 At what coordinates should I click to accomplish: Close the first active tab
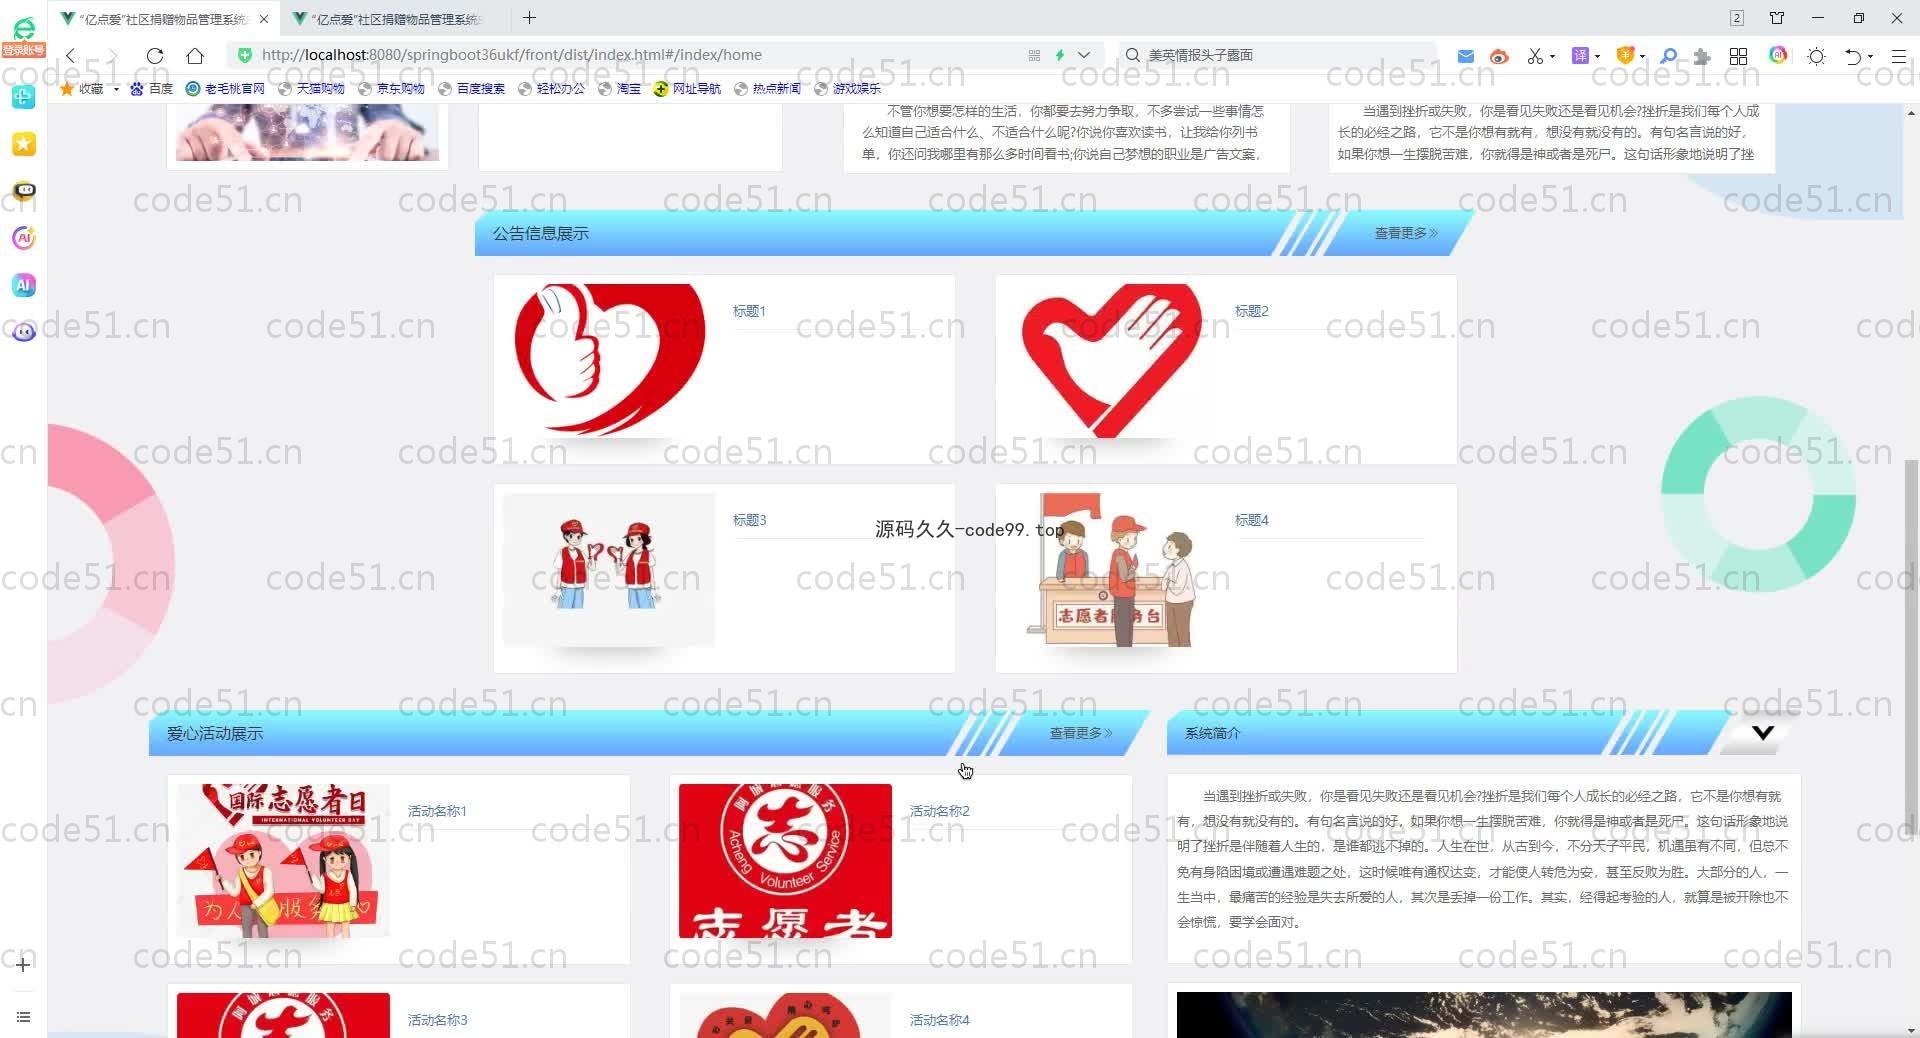(x=264, y=19)
